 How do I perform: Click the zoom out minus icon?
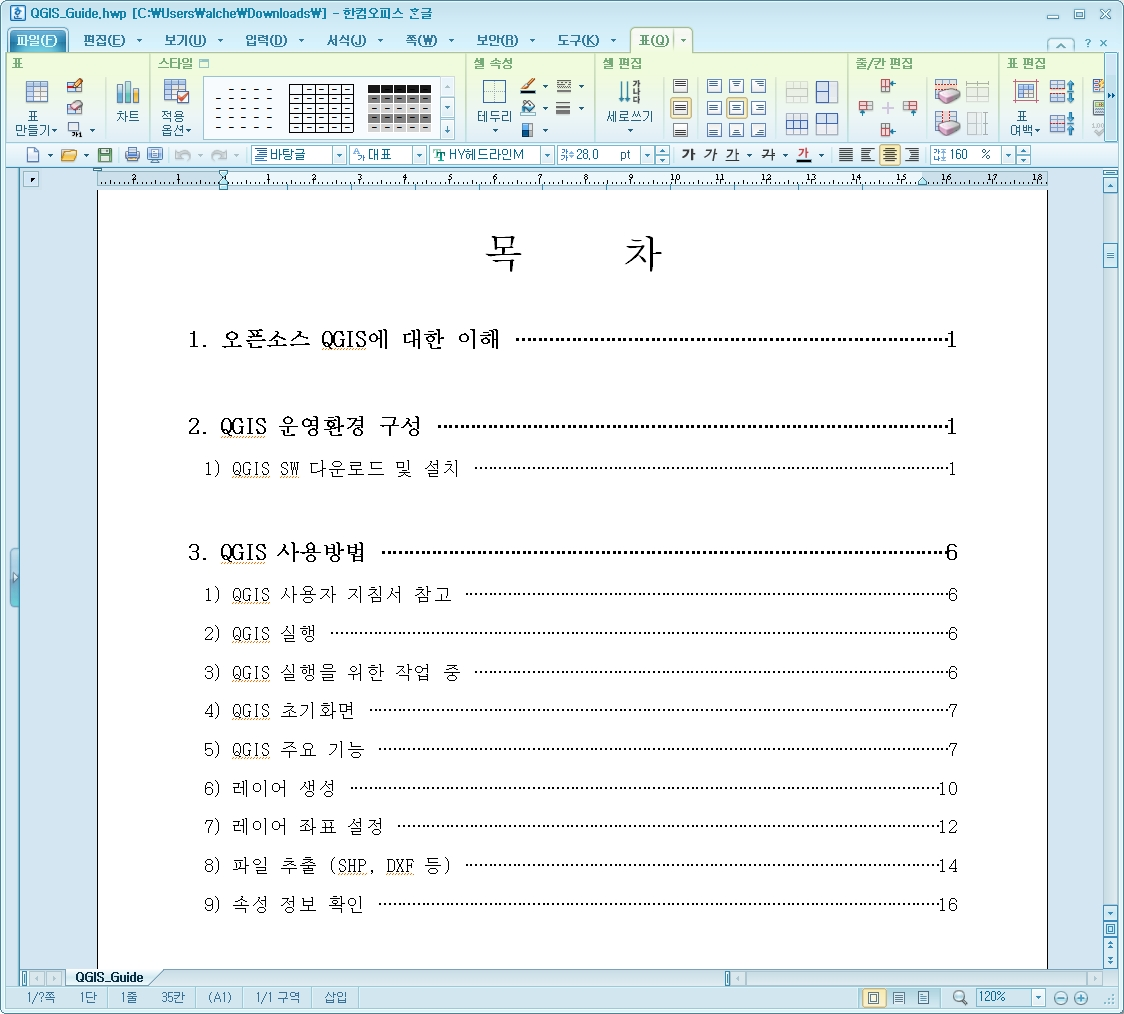coord(1061,998)
